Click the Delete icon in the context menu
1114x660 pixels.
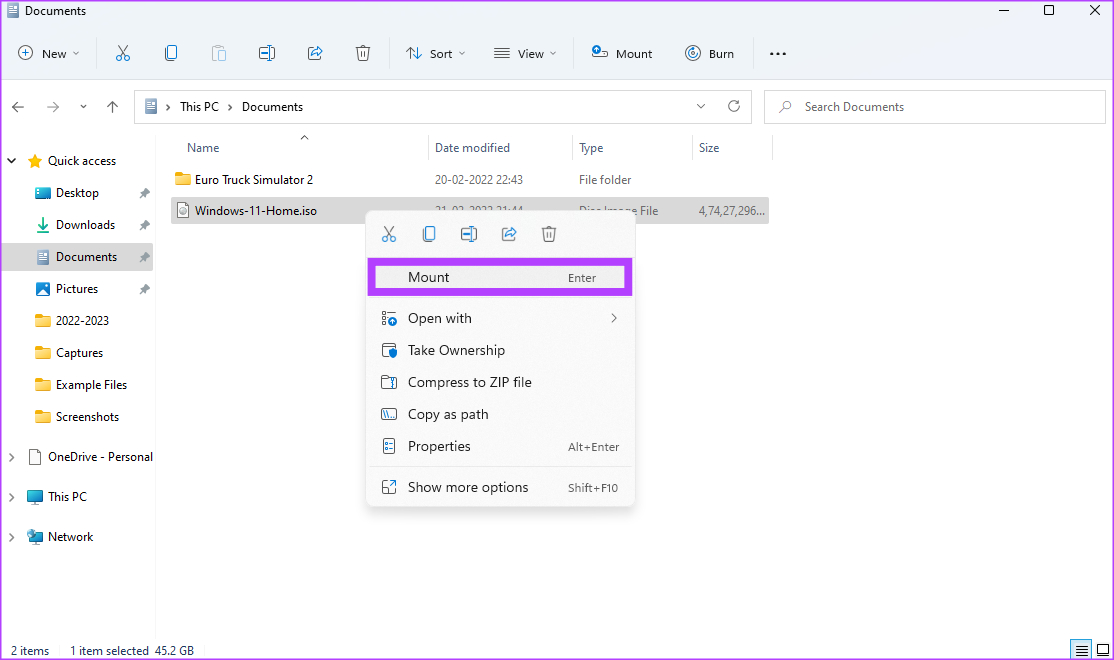pos(549,233)
